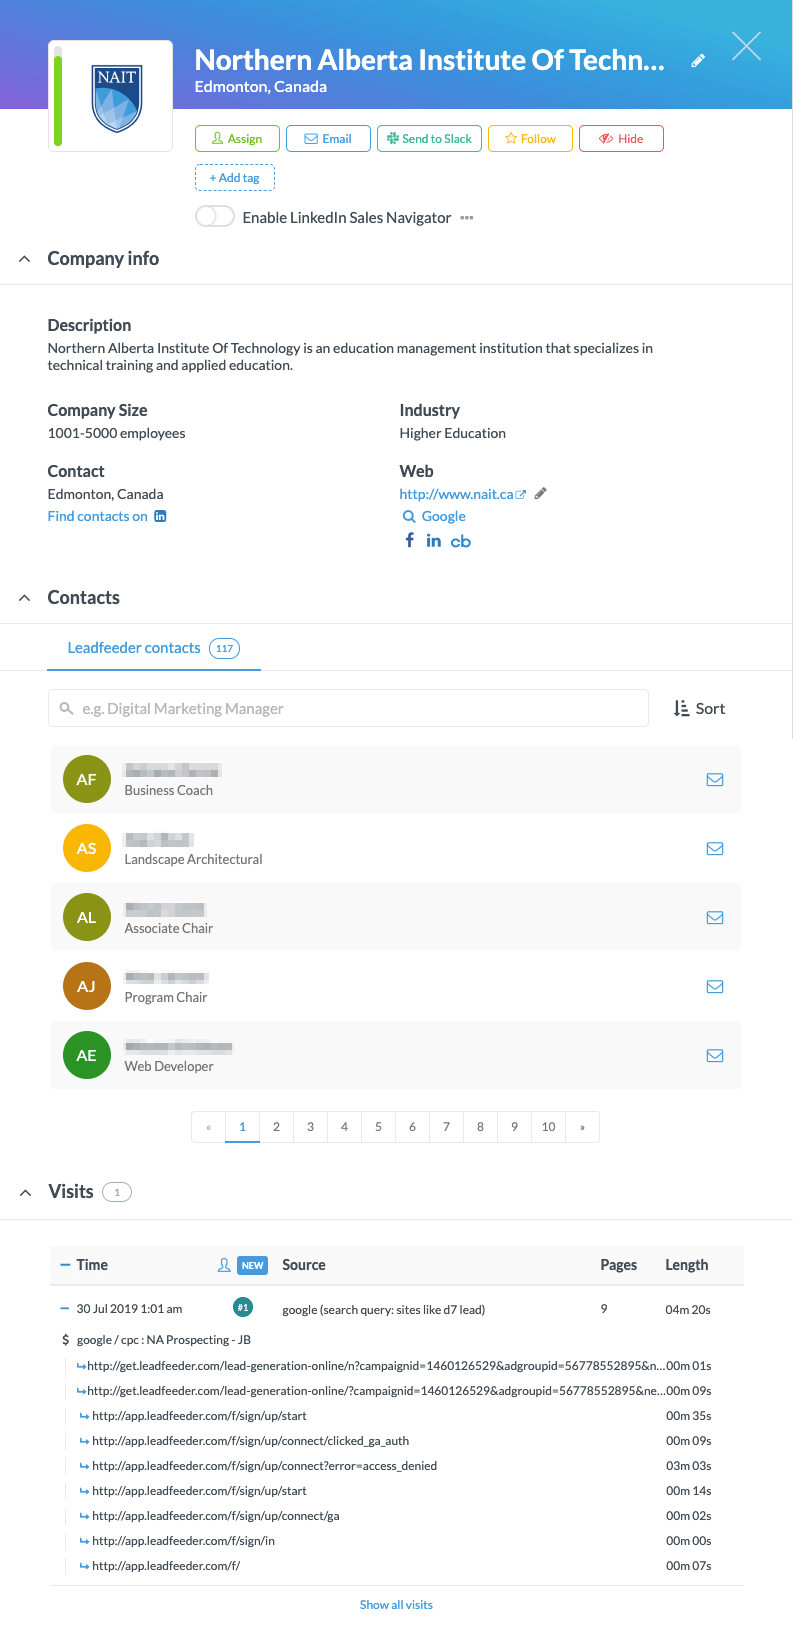Click the NAIT company logo

(117, 97)
